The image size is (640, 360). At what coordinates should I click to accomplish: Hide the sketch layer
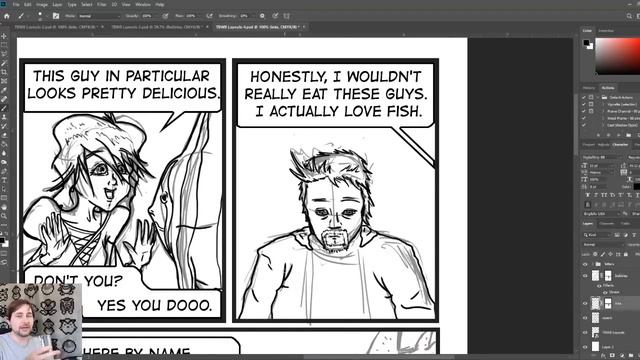click(585, 318)
